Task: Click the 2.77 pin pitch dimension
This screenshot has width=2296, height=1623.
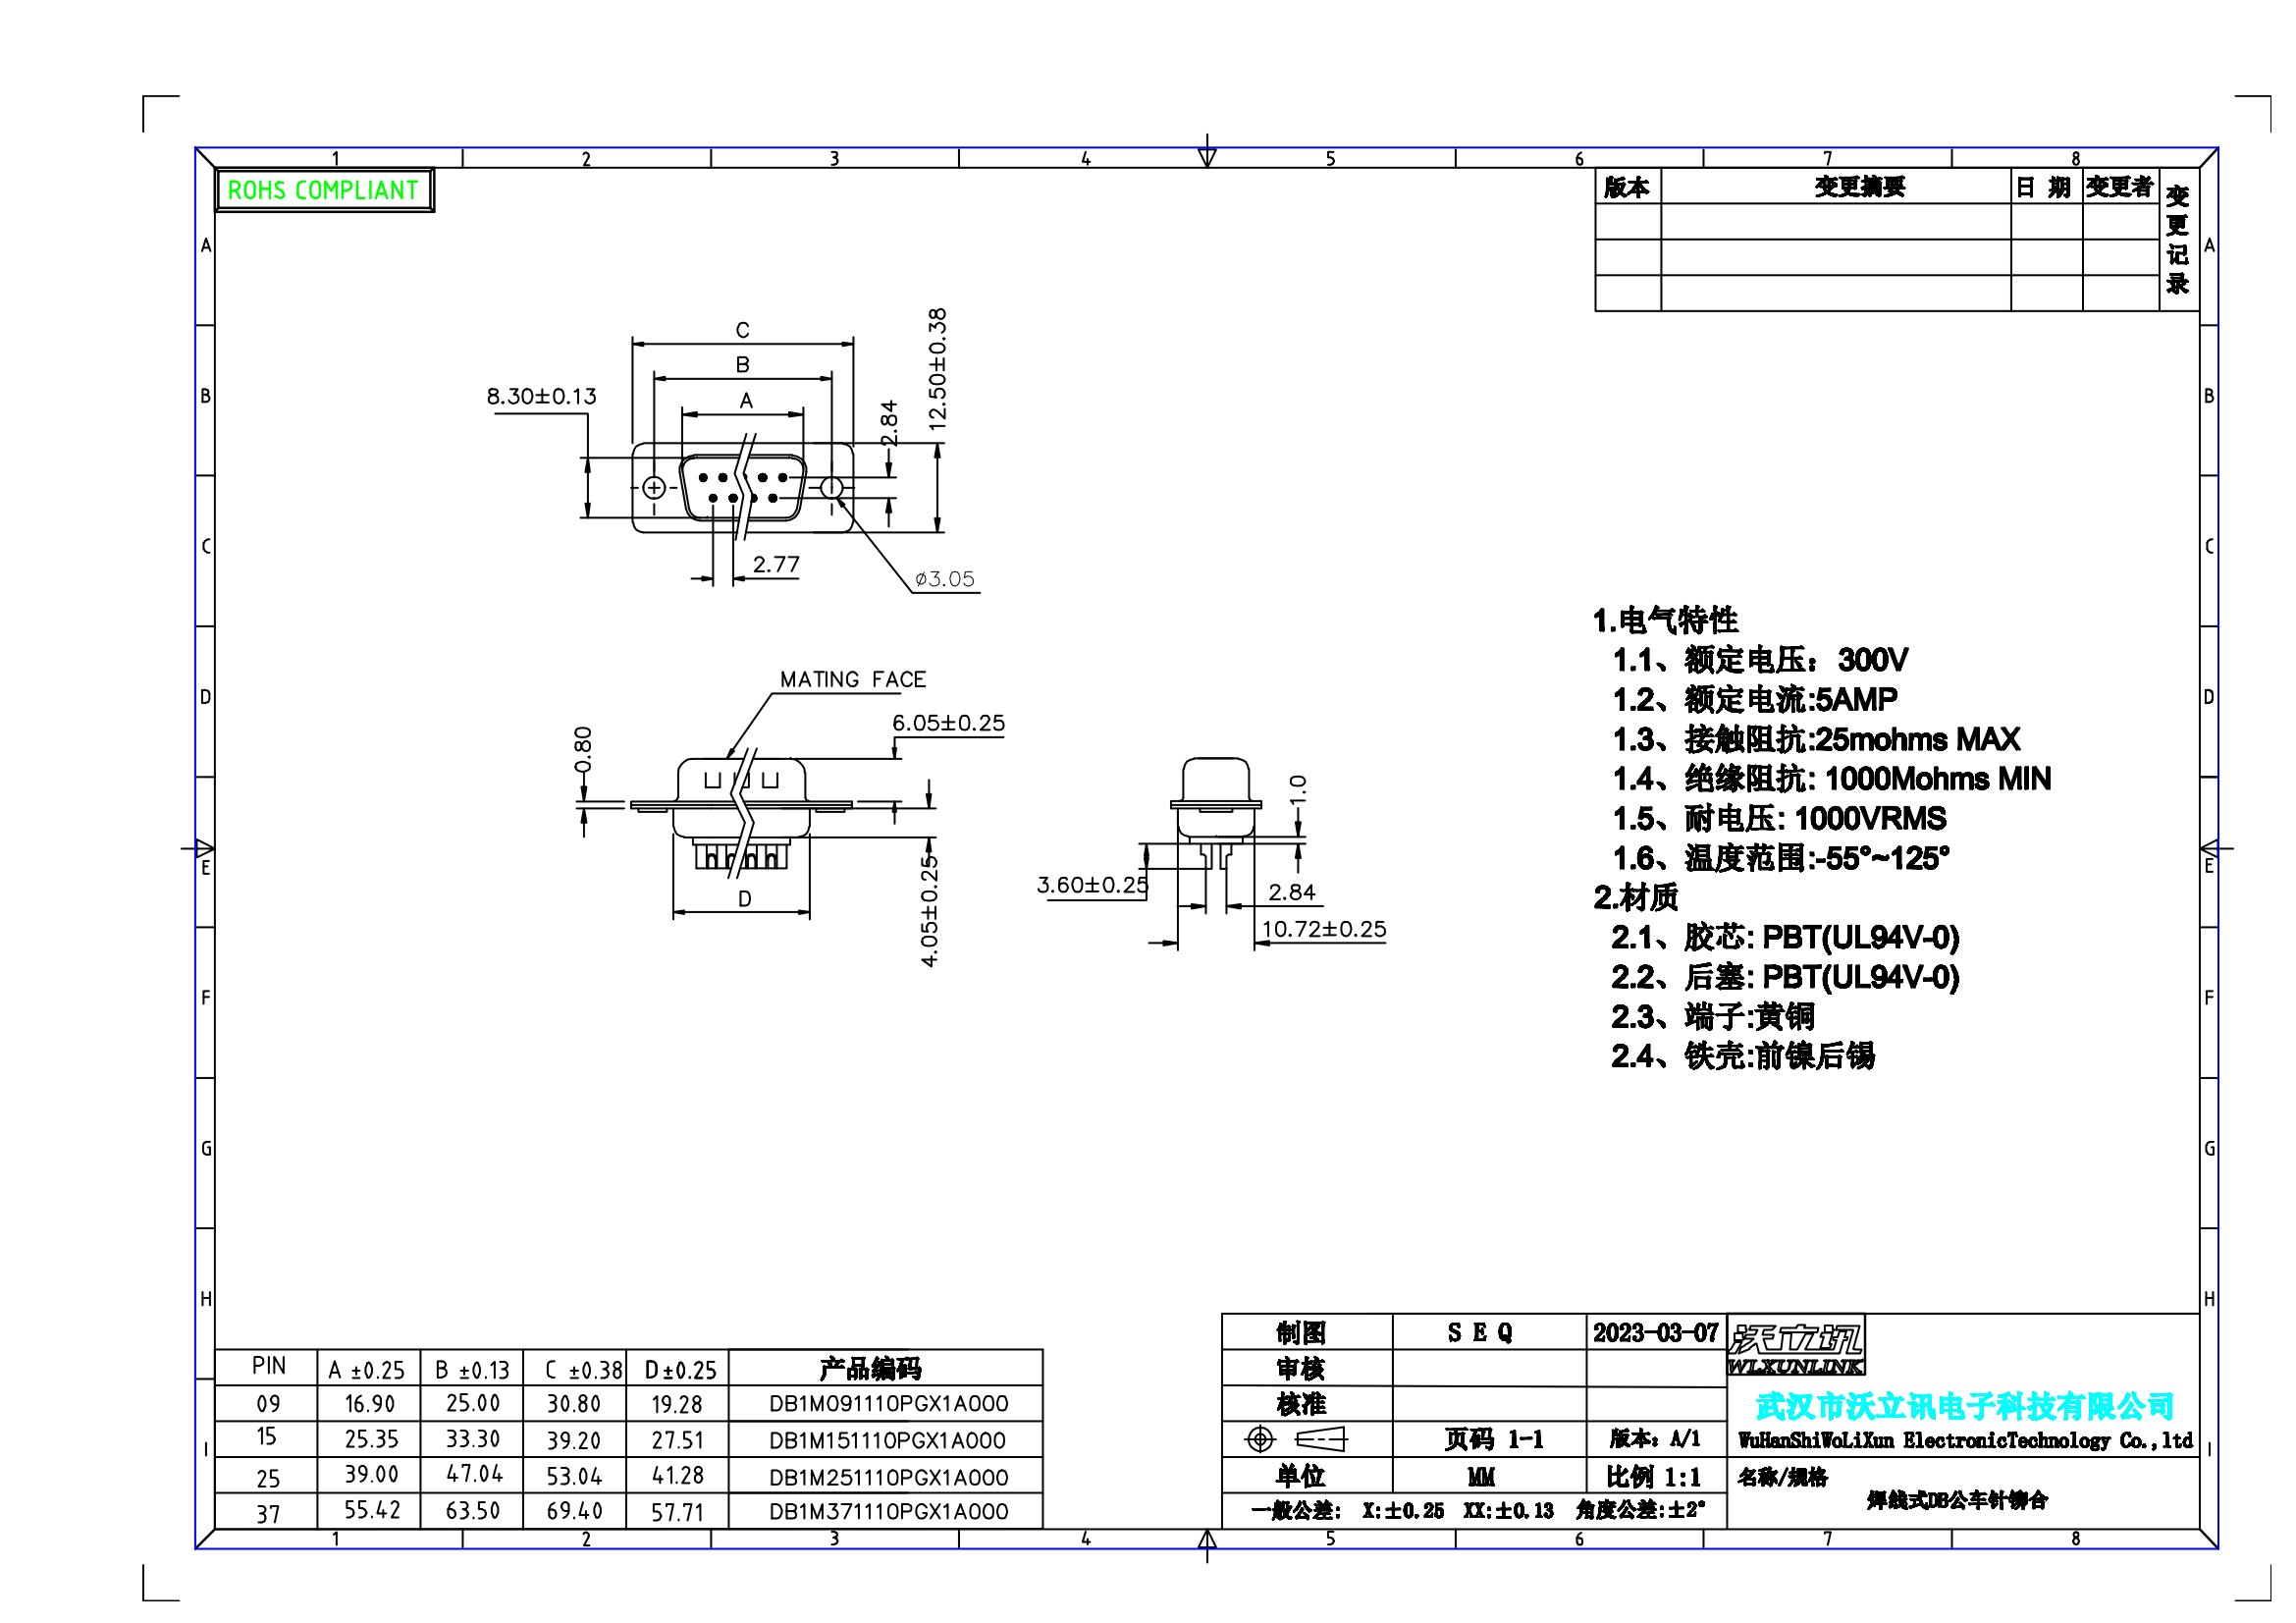Action: [x=776, y=564]
